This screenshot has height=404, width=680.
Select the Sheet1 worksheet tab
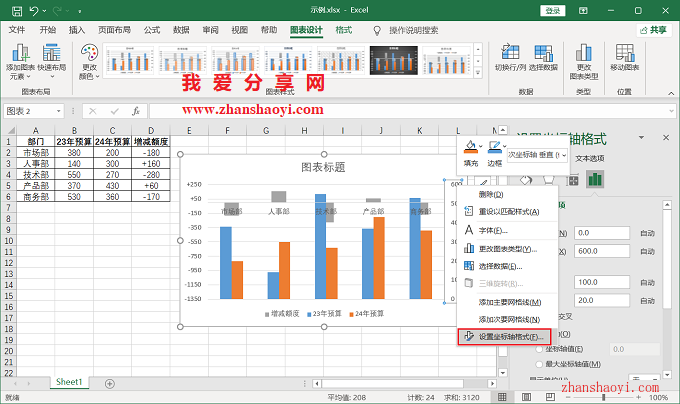(69, 382)
